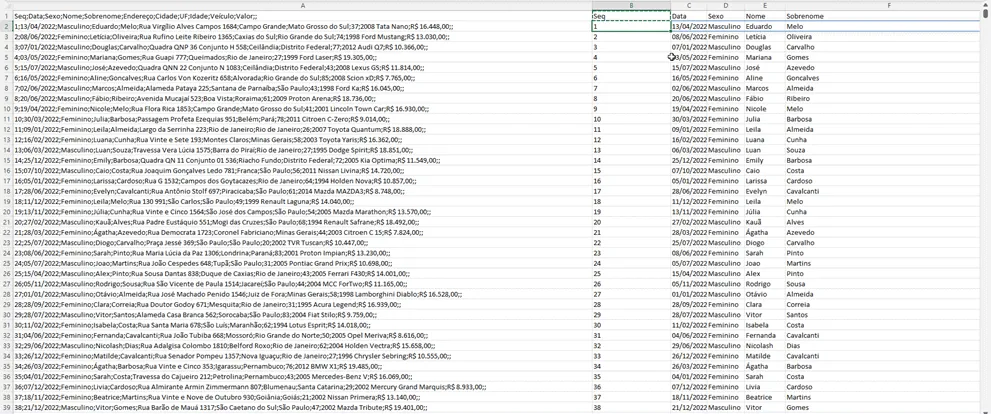Select the name cell 'Luana'
The image size is (991, 415).
point(764,140)
